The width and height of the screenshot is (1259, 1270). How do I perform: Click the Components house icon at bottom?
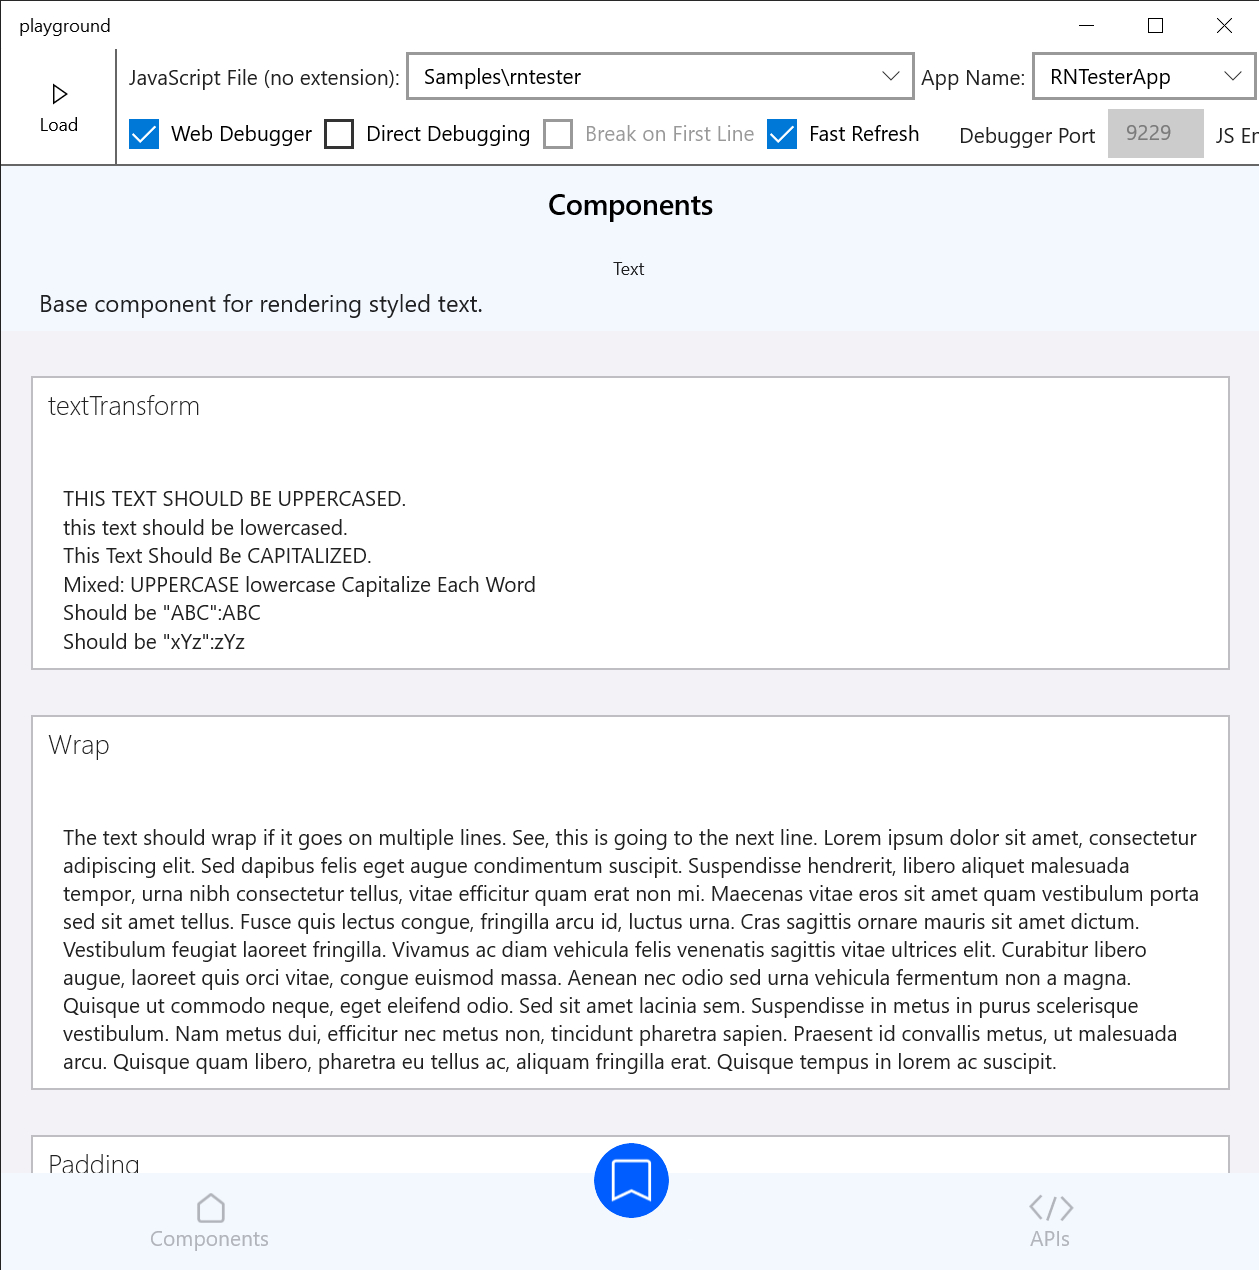[209, 1208]
